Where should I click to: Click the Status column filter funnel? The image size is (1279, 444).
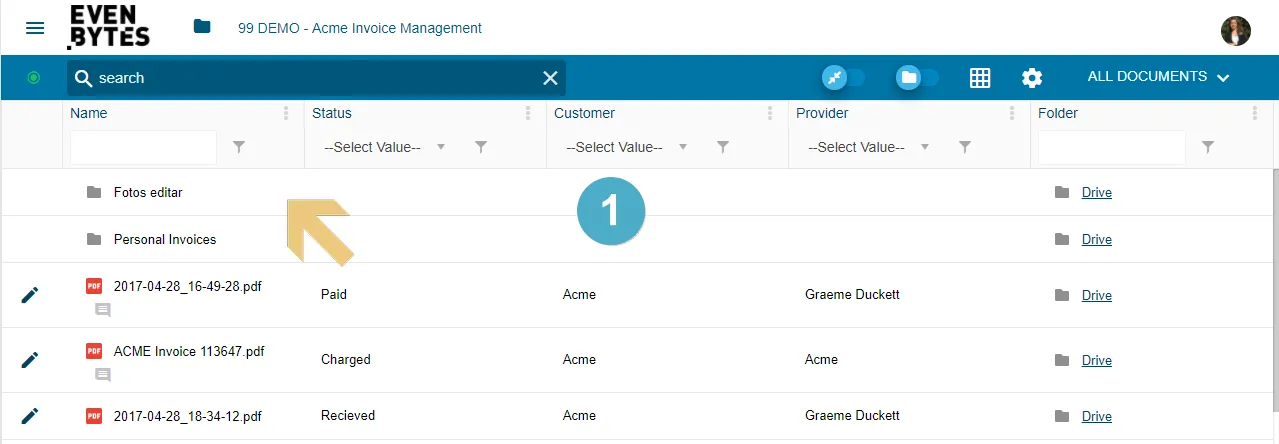[x=481, y=147]
